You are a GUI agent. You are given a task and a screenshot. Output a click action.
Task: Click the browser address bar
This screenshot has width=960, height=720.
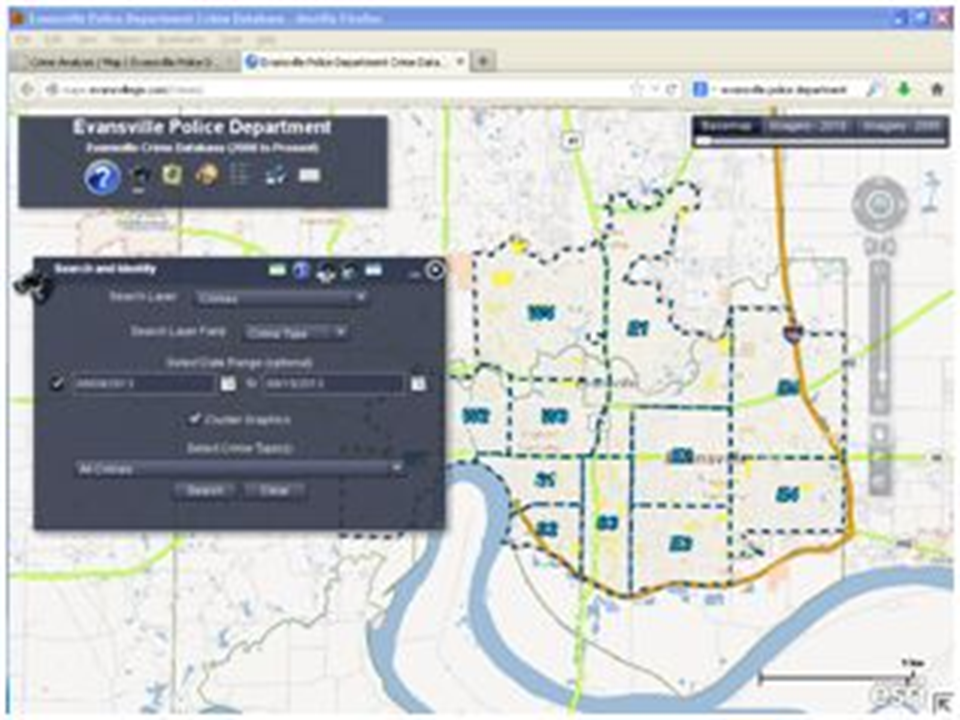point(337,89)
